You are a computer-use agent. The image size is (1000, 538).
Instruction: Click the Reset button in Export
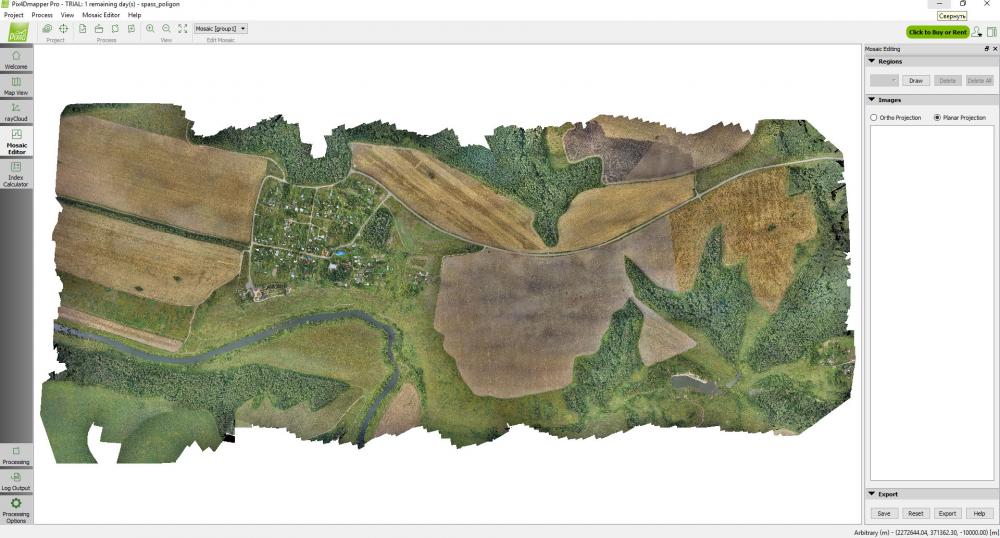tap(916, 513)
